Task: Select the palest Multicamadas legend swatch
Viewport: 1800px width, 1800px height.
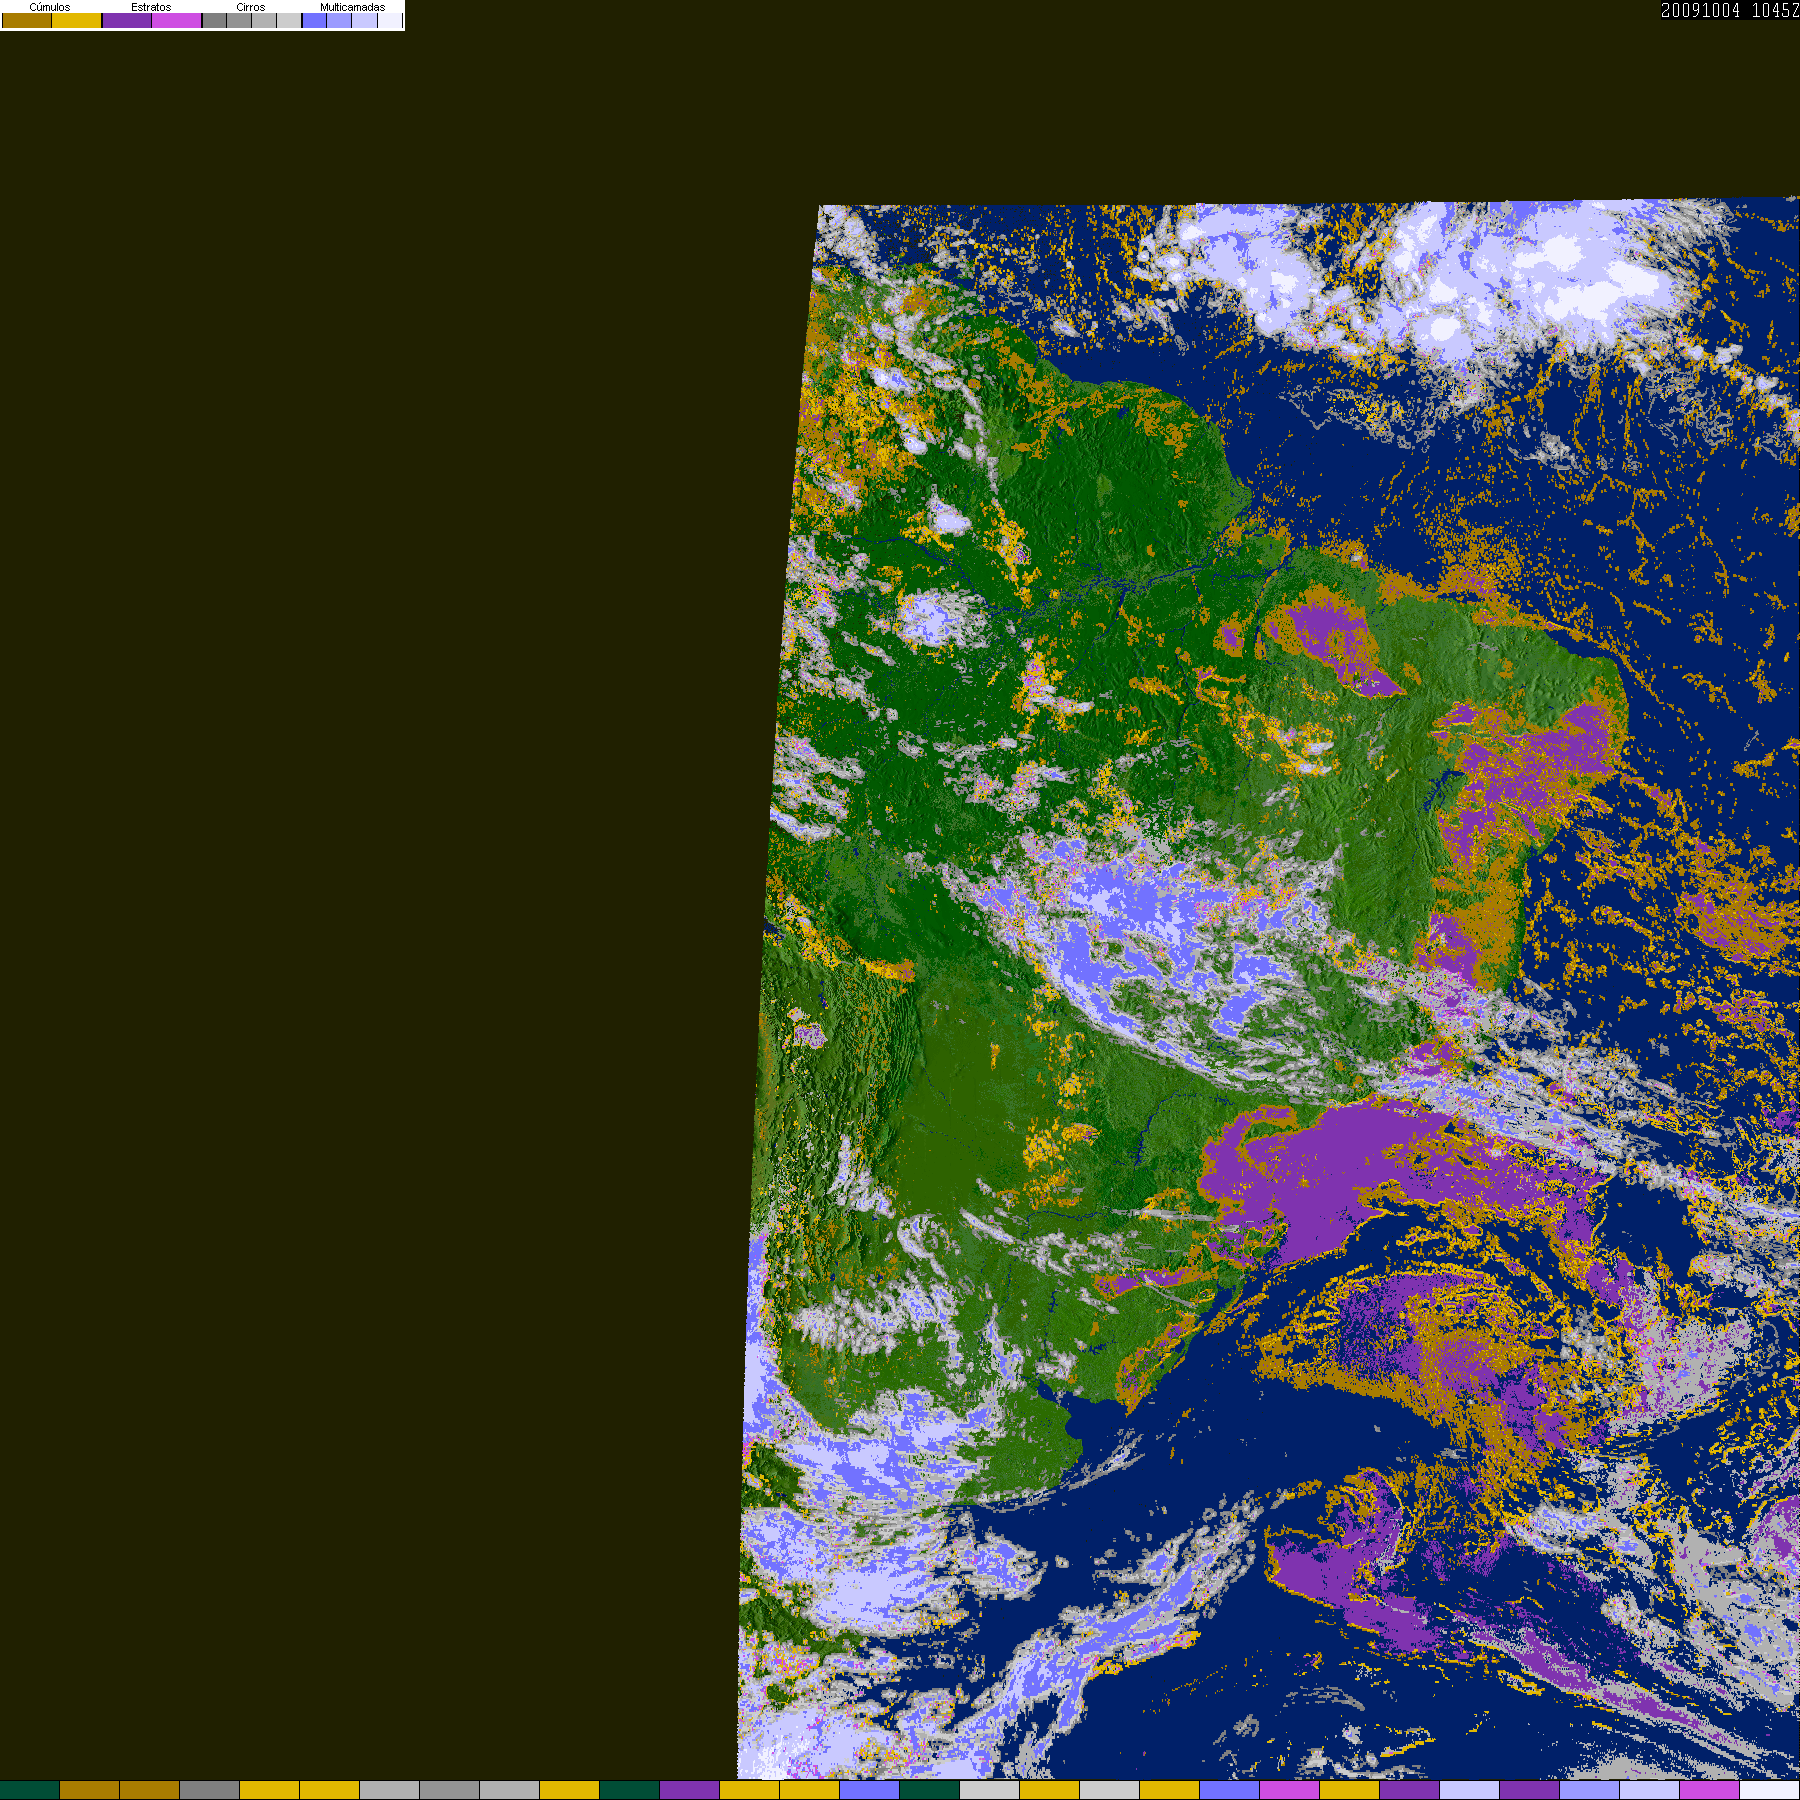Action: pos(390,21)
